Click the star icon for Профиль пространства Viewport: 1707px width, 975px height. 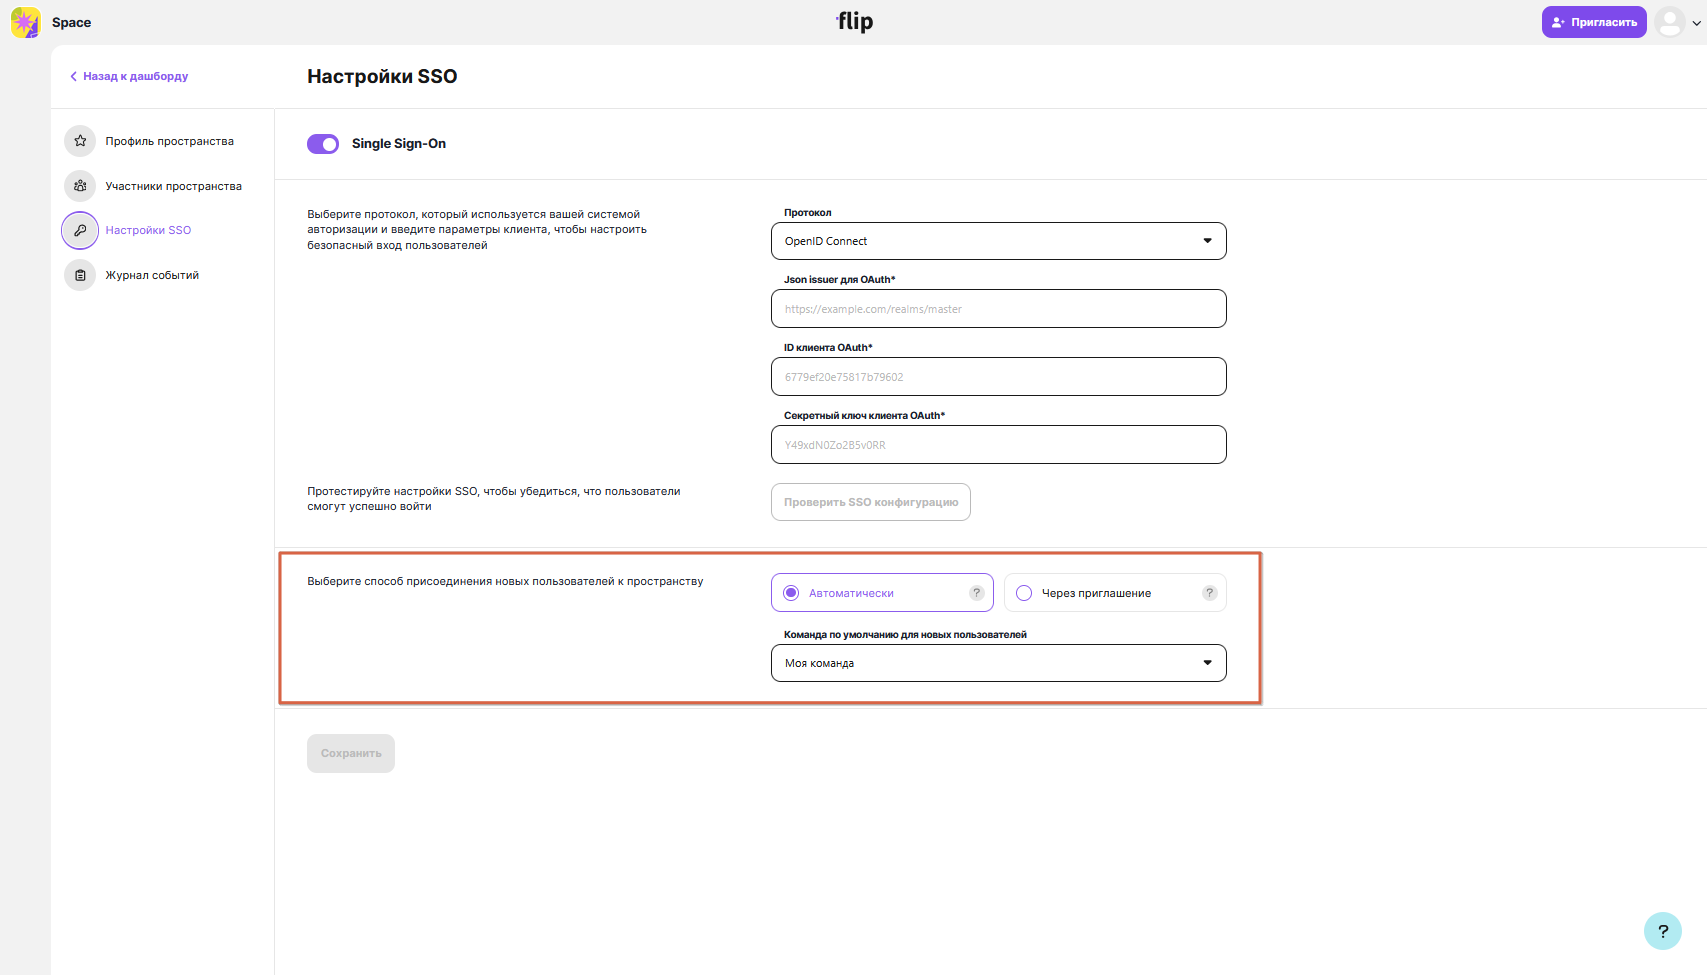click(x=80, y=141)
